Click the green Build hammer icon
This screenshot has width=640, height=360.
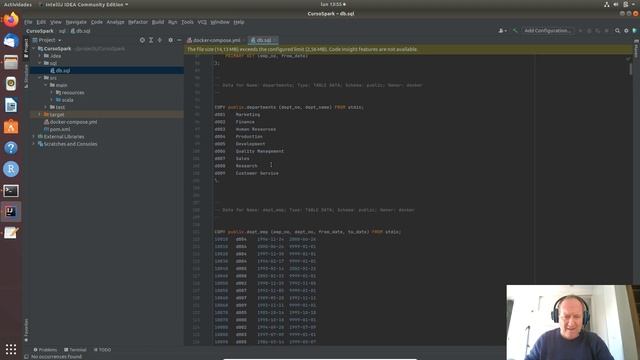tap(515, 31)
